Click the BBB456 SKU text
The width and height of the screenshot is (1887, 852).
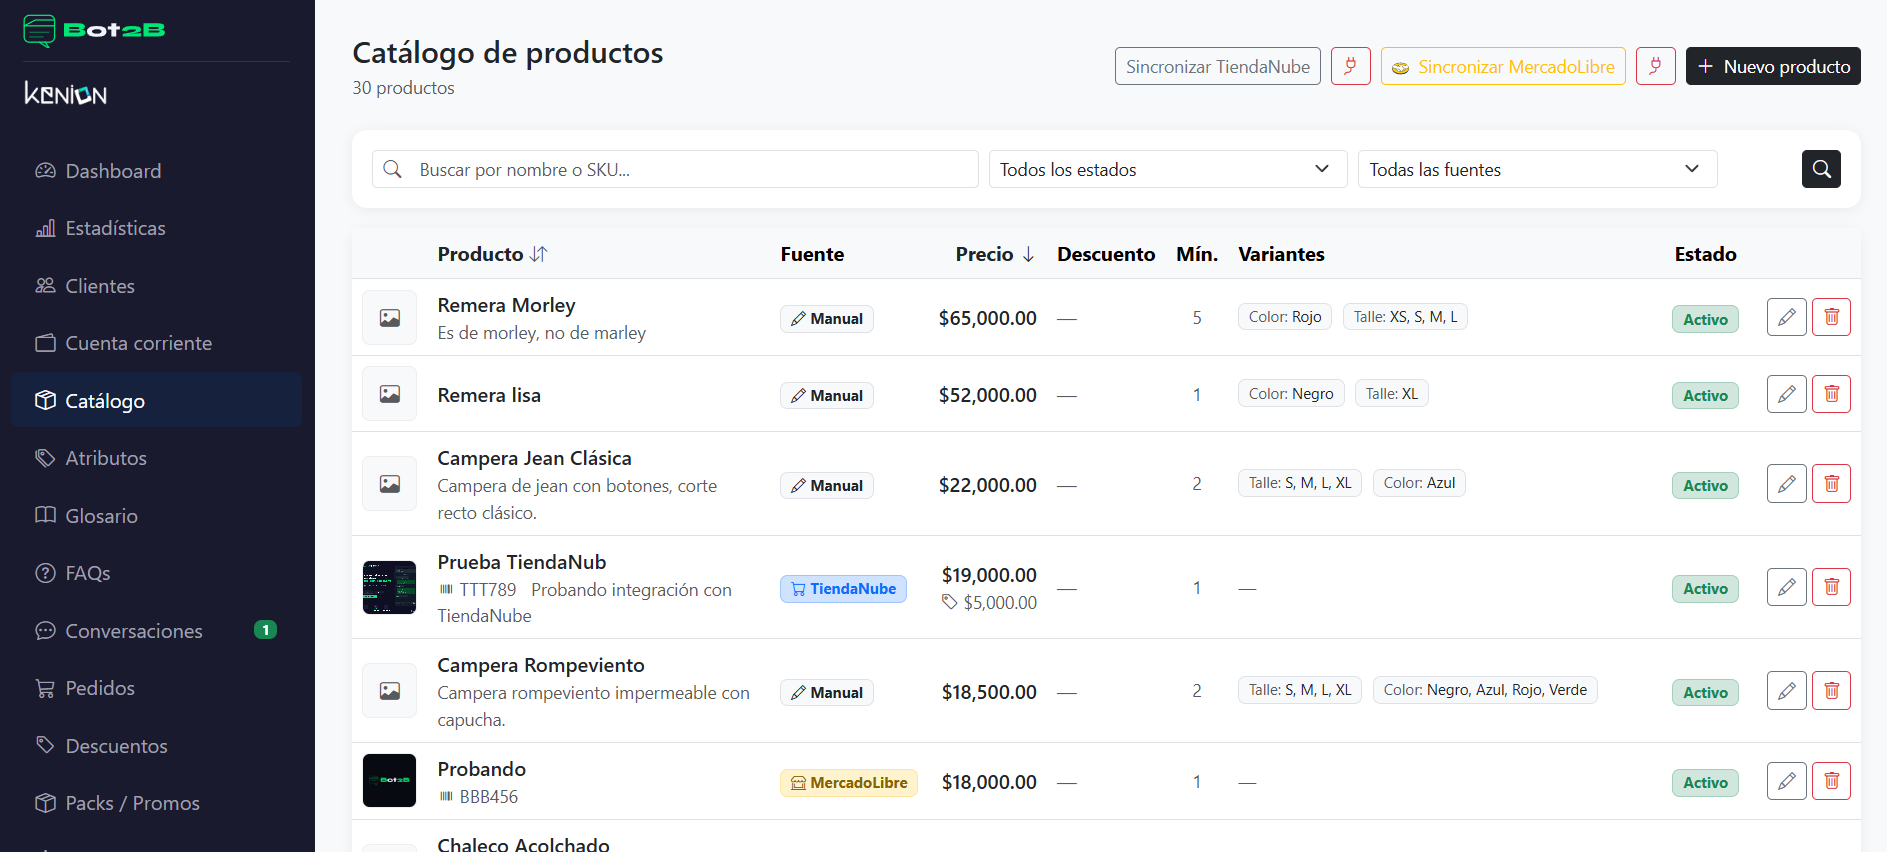coord(489,797)
